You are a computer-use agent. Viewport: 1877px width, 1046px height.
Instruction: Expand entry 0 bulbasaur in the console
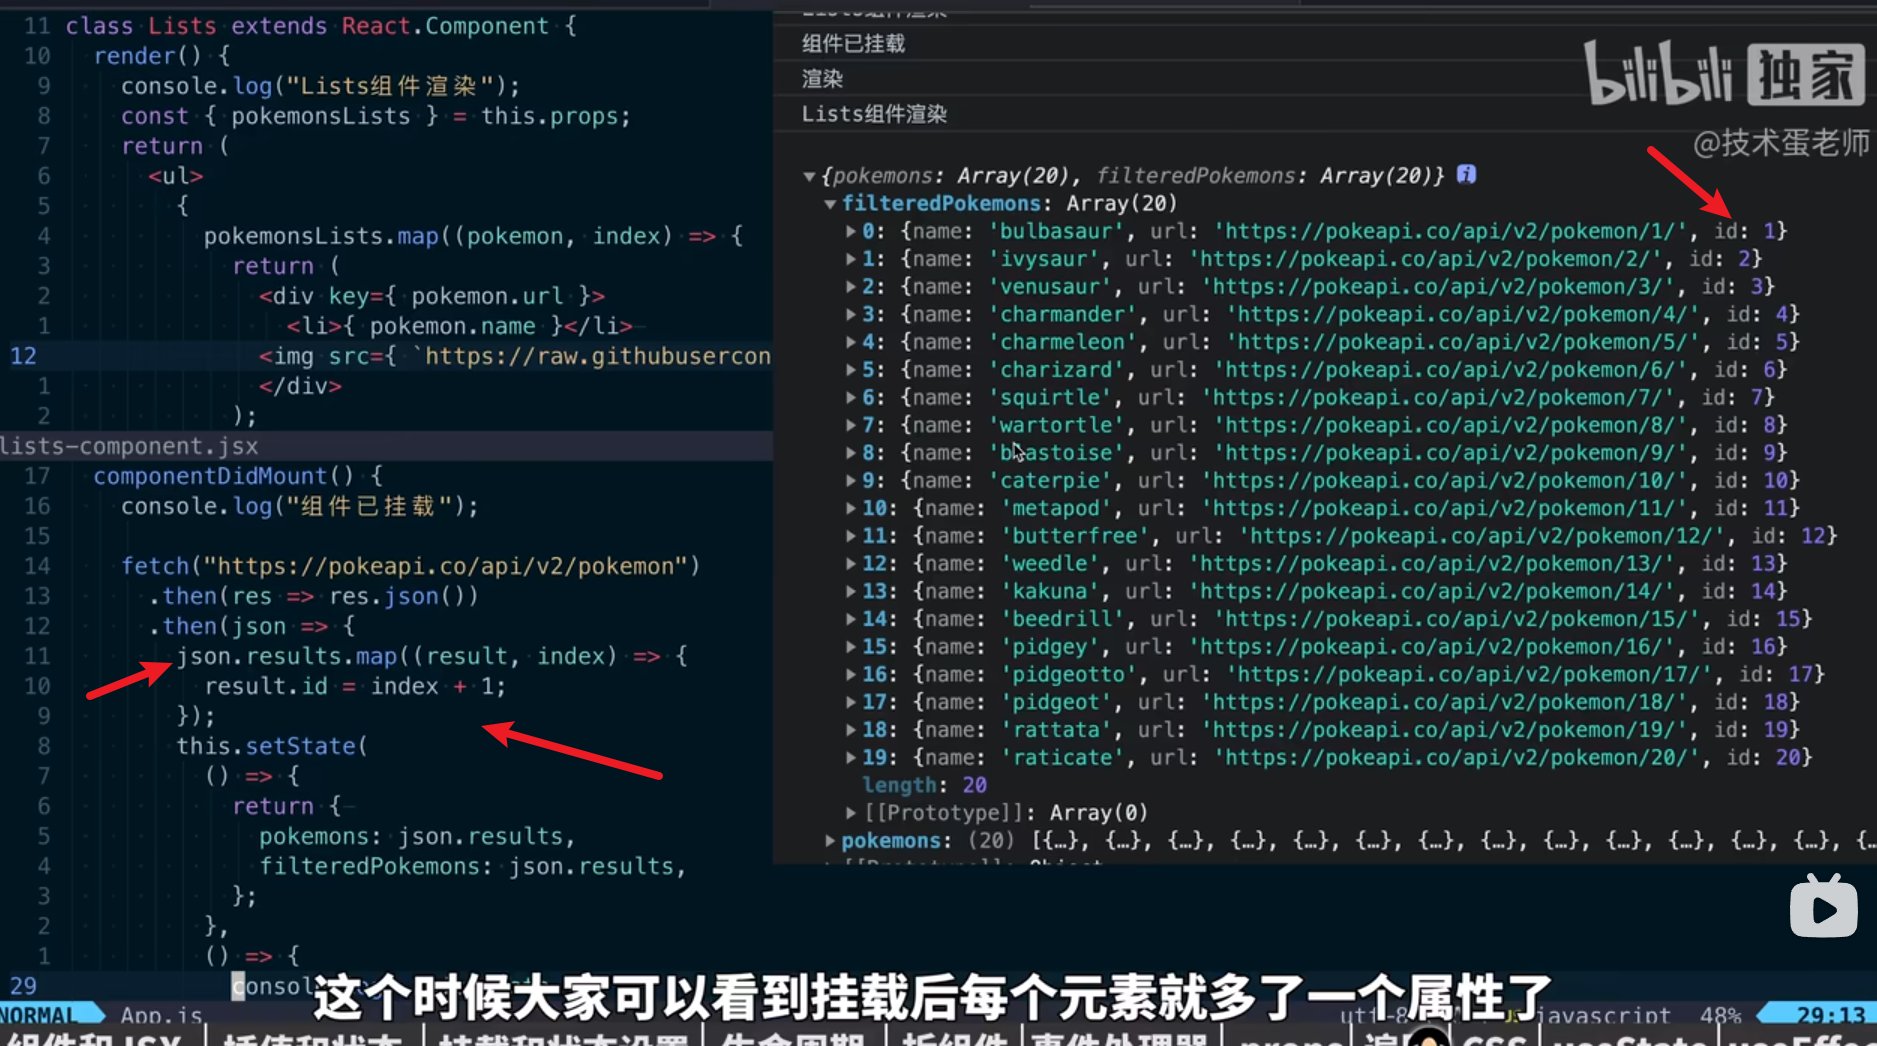pyautogui.click(x=851, y=232)
